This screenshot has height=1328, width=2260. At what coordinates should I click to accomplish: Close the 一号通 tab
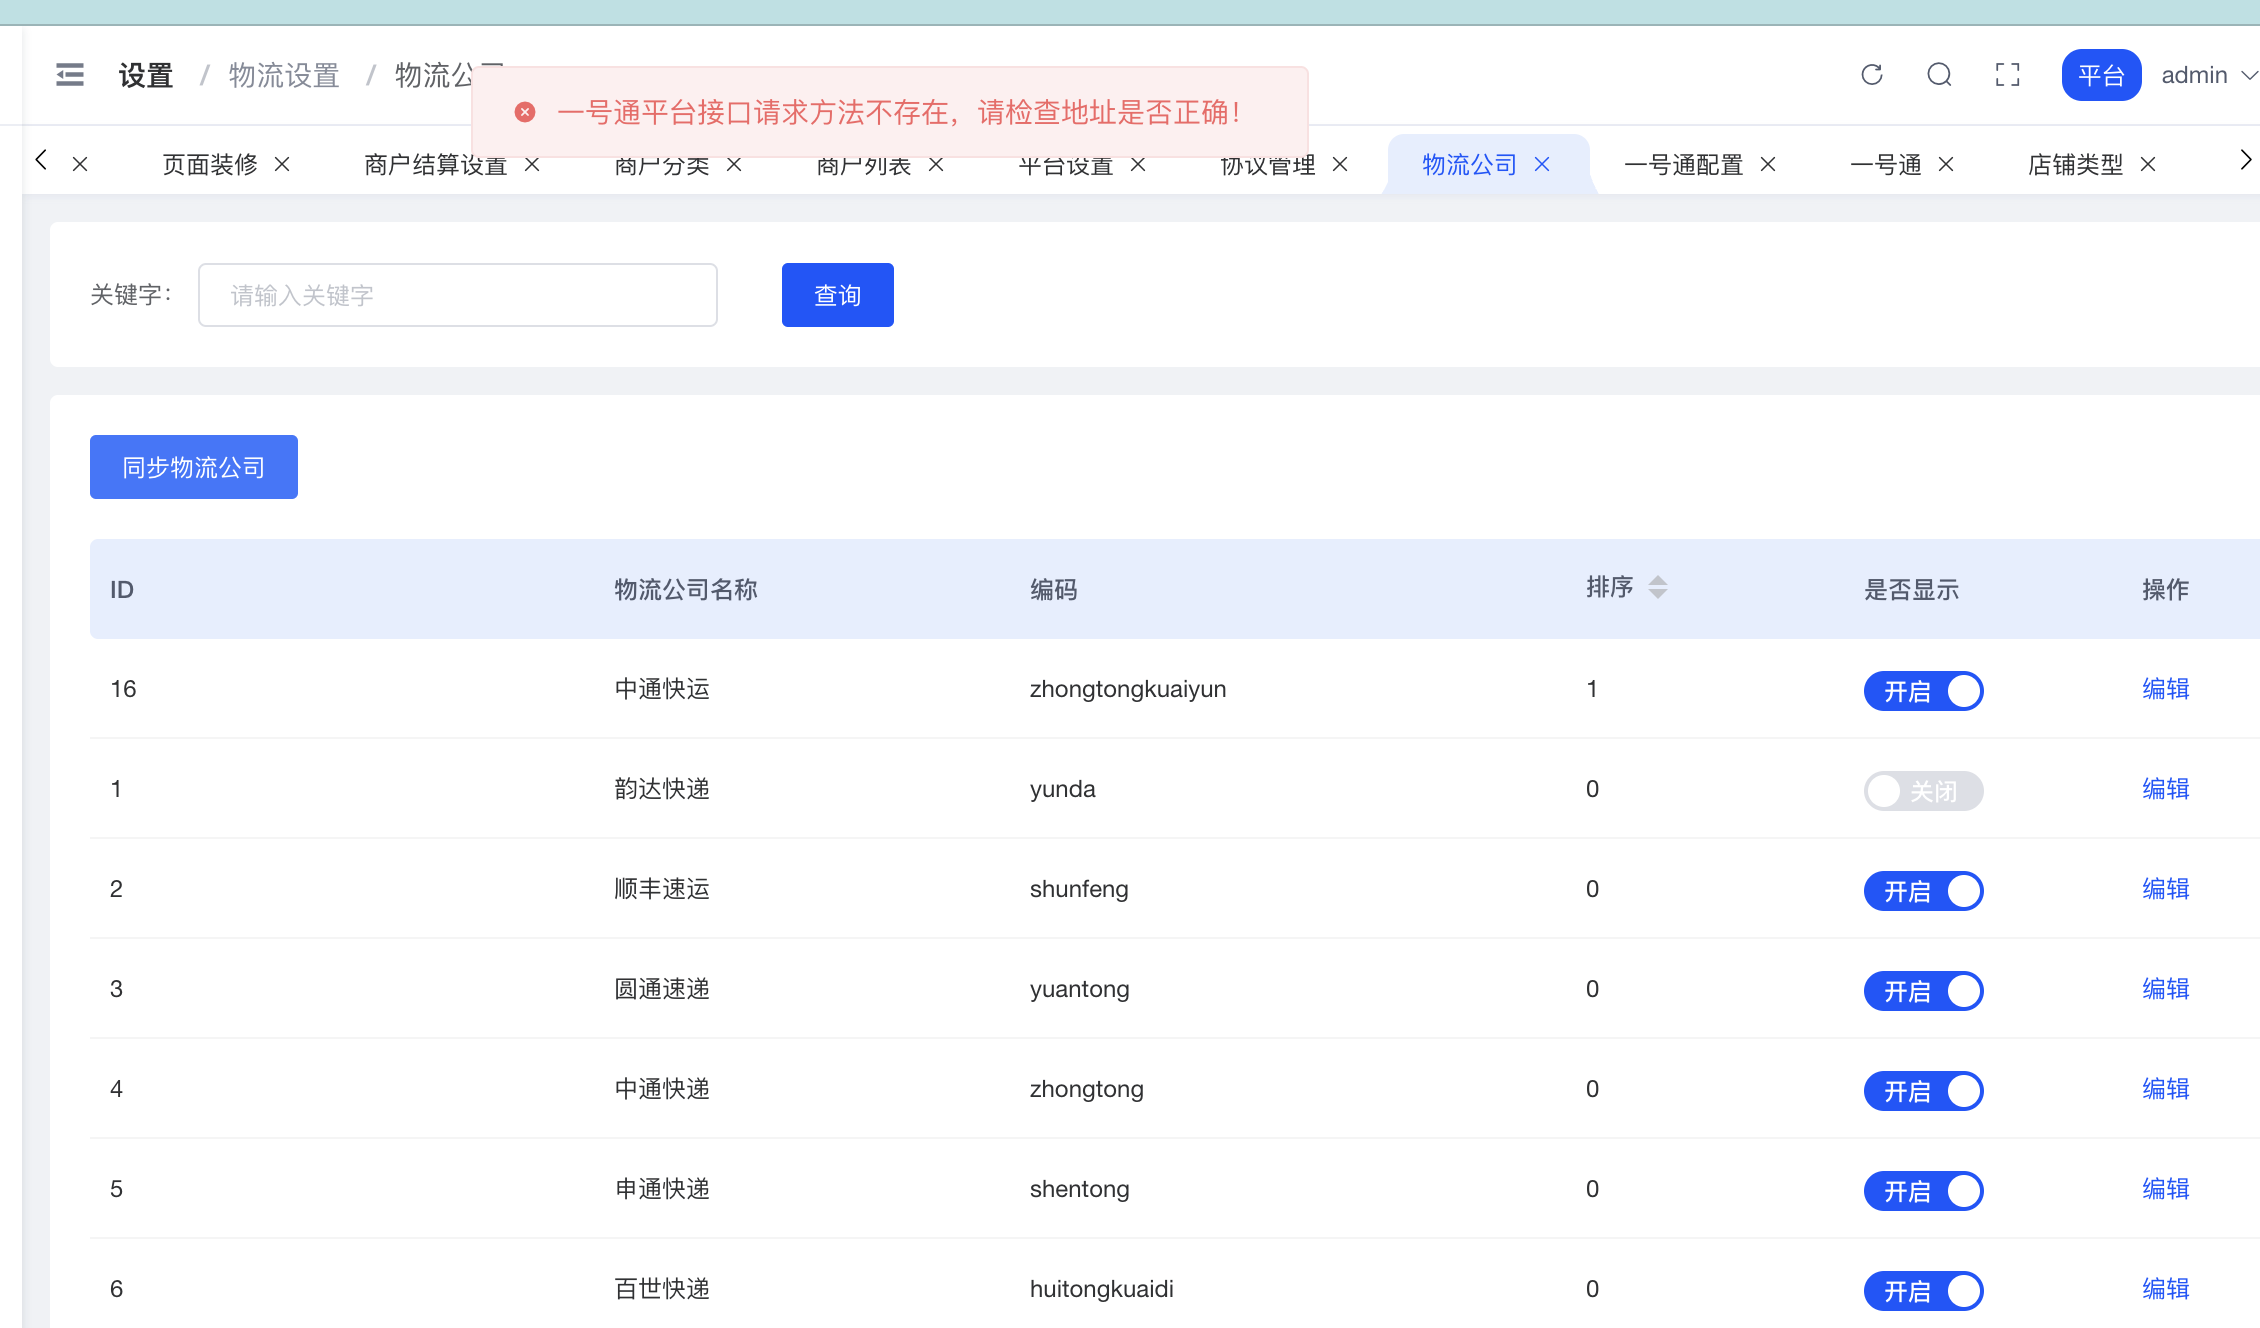(1947, 164)
